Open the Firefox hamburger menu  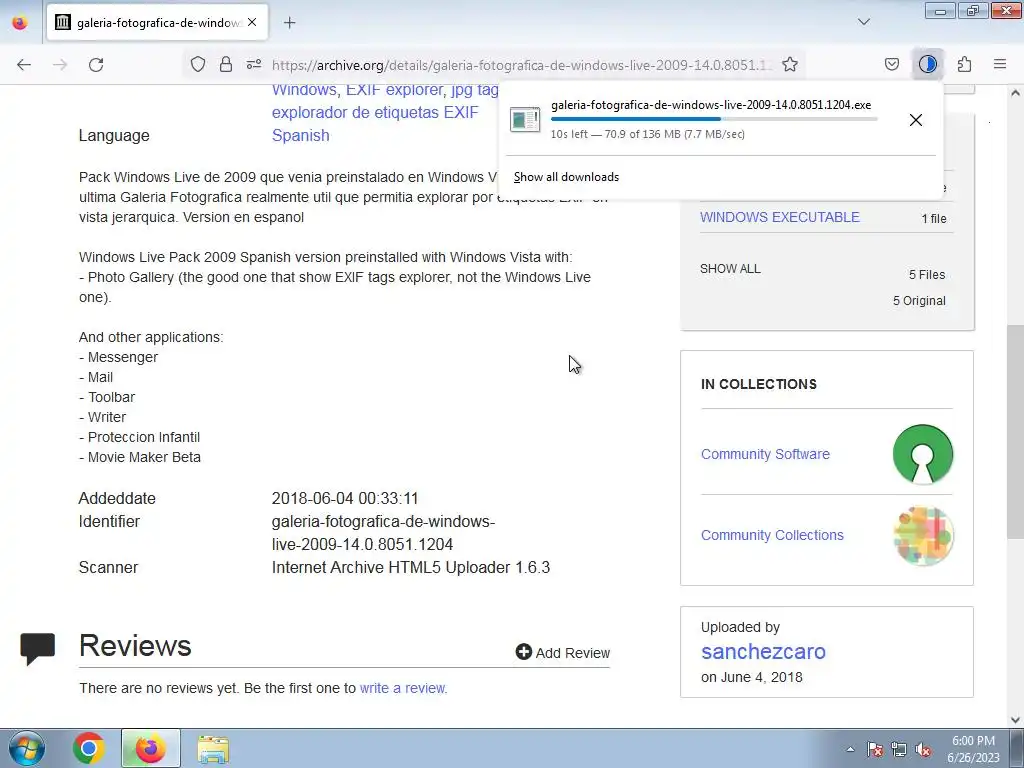coord(1000,64)
